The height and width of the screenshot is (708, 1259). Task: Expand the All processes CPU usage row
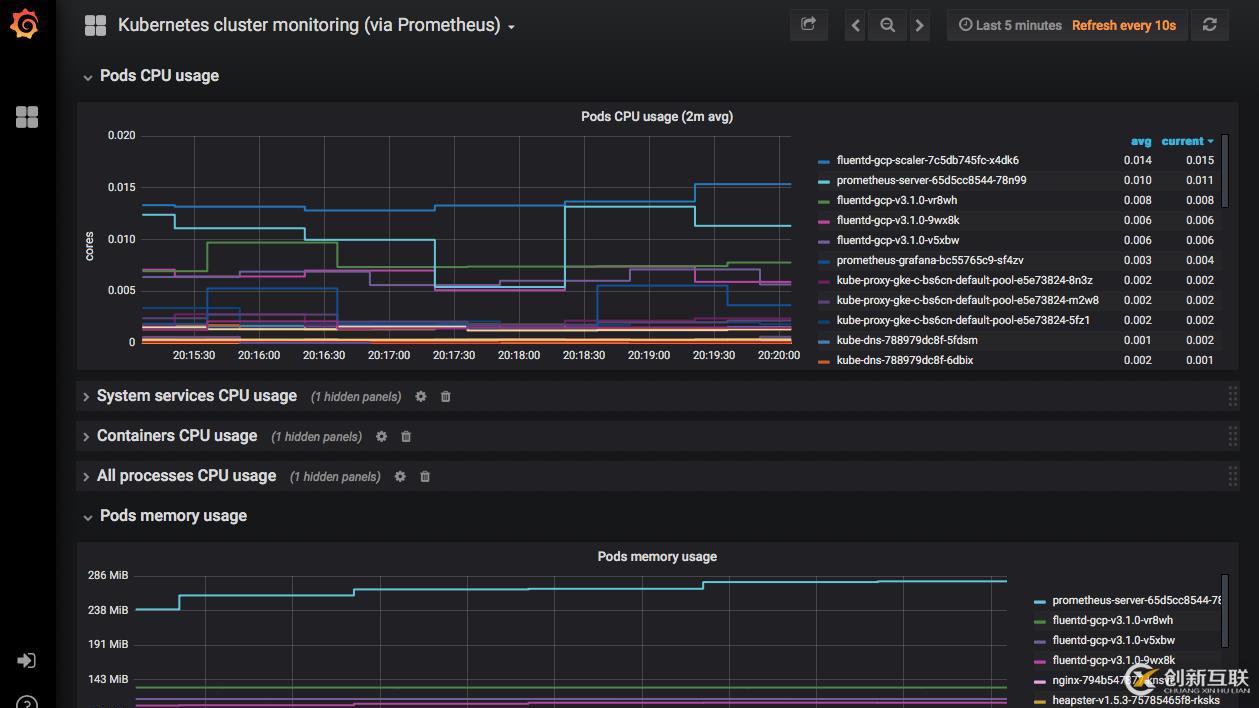coord(186,476)
